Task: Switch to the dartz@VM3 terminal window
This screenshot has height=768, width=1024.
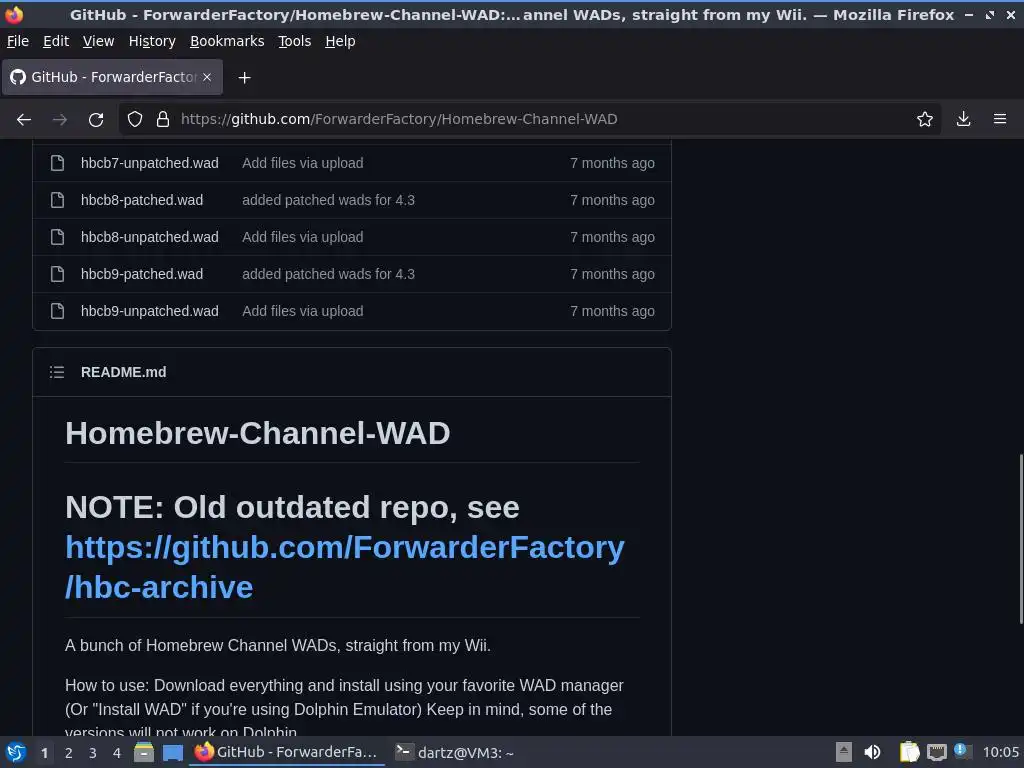Action: click(455, 752)
